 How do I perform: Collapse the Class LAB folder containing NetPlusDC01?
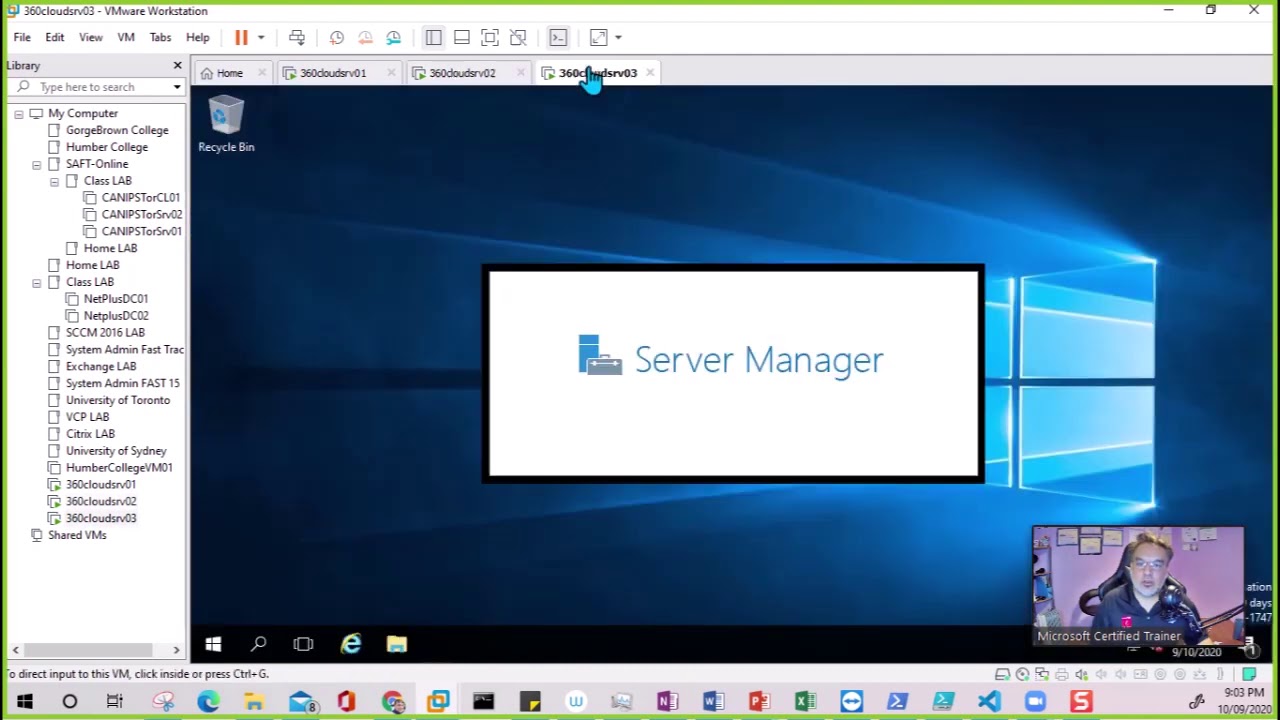pyautogui.click(x=36, y=282)
